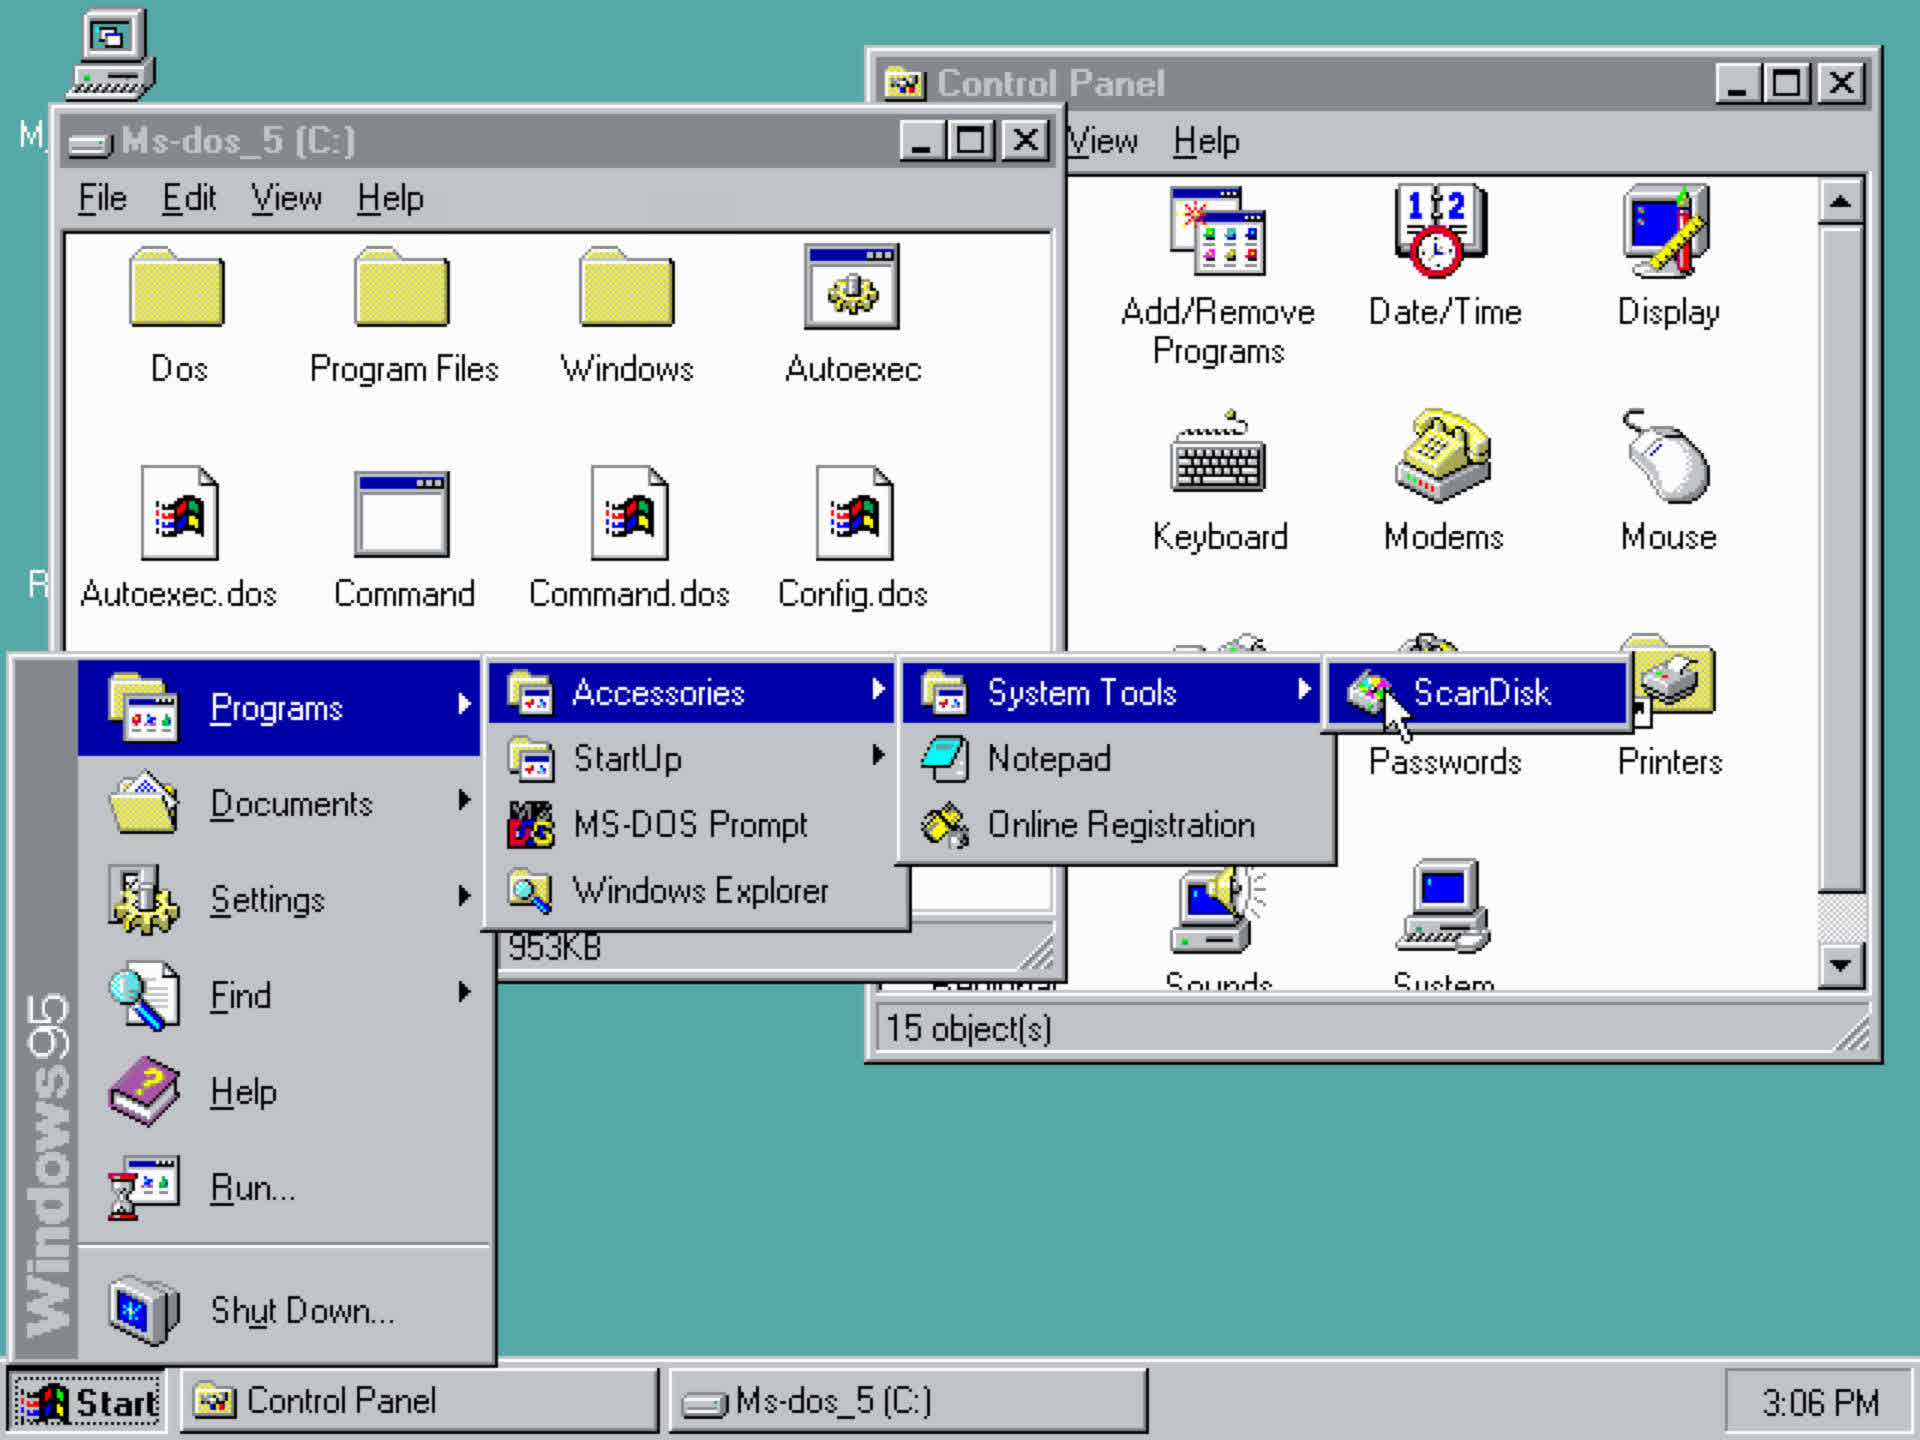Minimize the Ms-dos_5 (C:) window

coord(922,139)
